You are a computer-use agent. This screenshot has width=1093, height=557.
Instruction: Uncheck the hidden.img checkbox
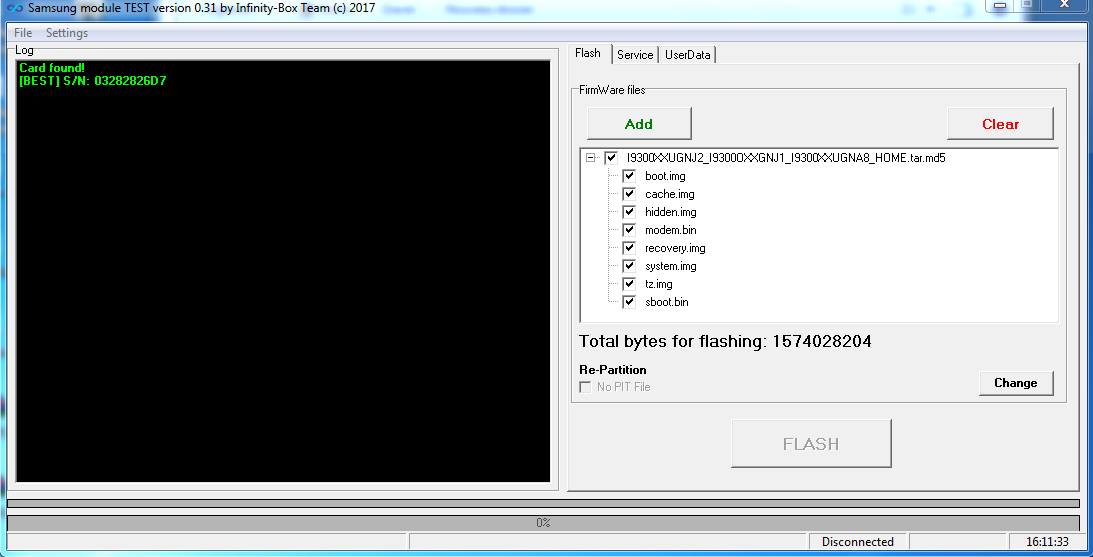[x=629, y=212]
